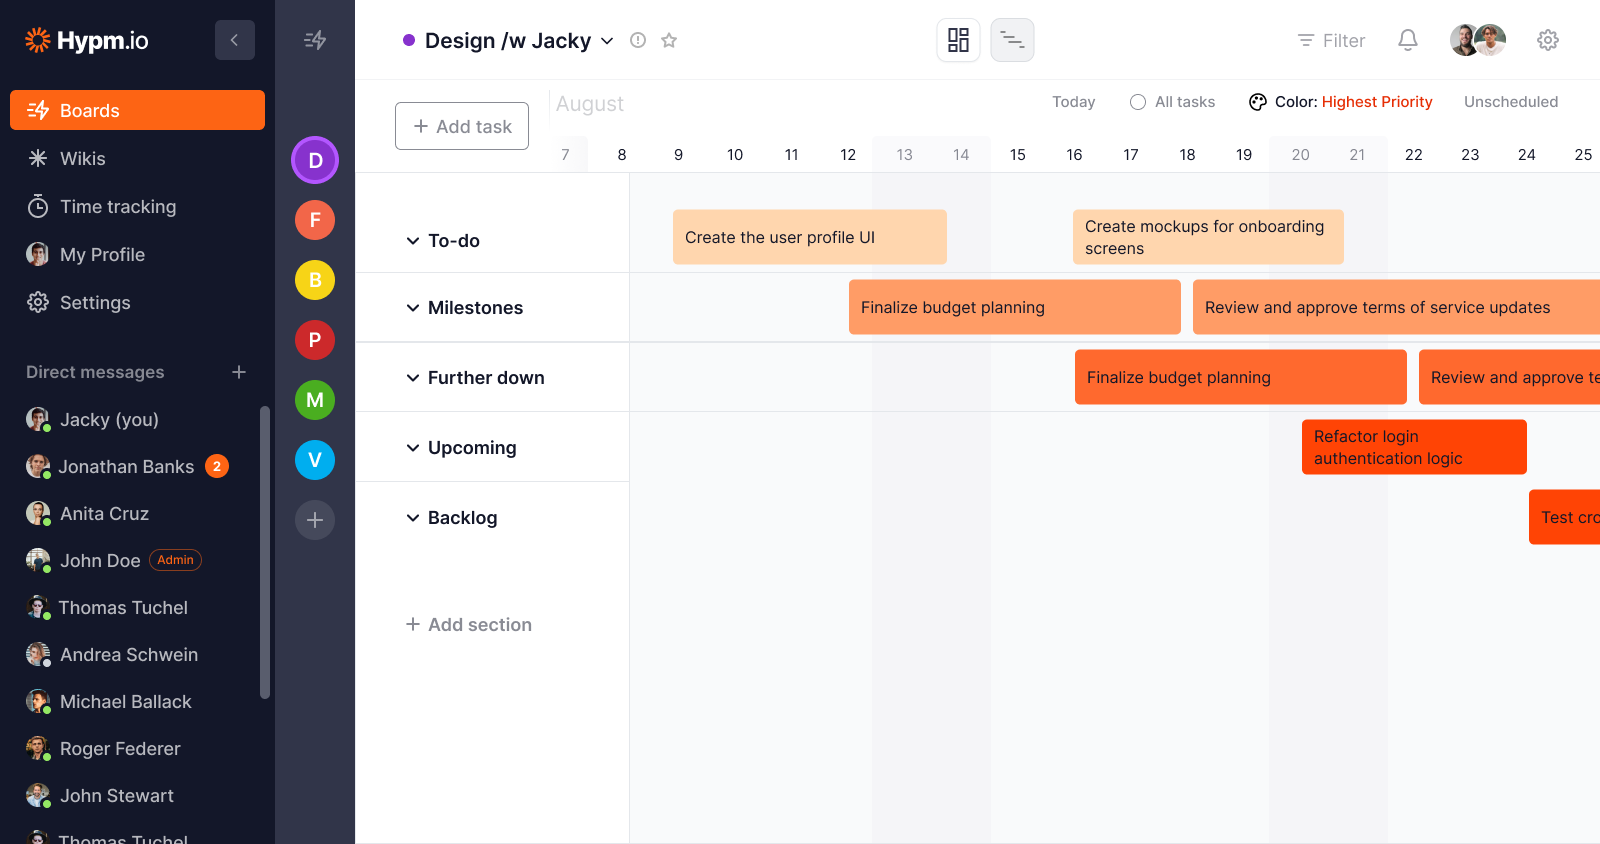1600x844 pixels.
Task: Click the Add task button
Action: point(462,126)
